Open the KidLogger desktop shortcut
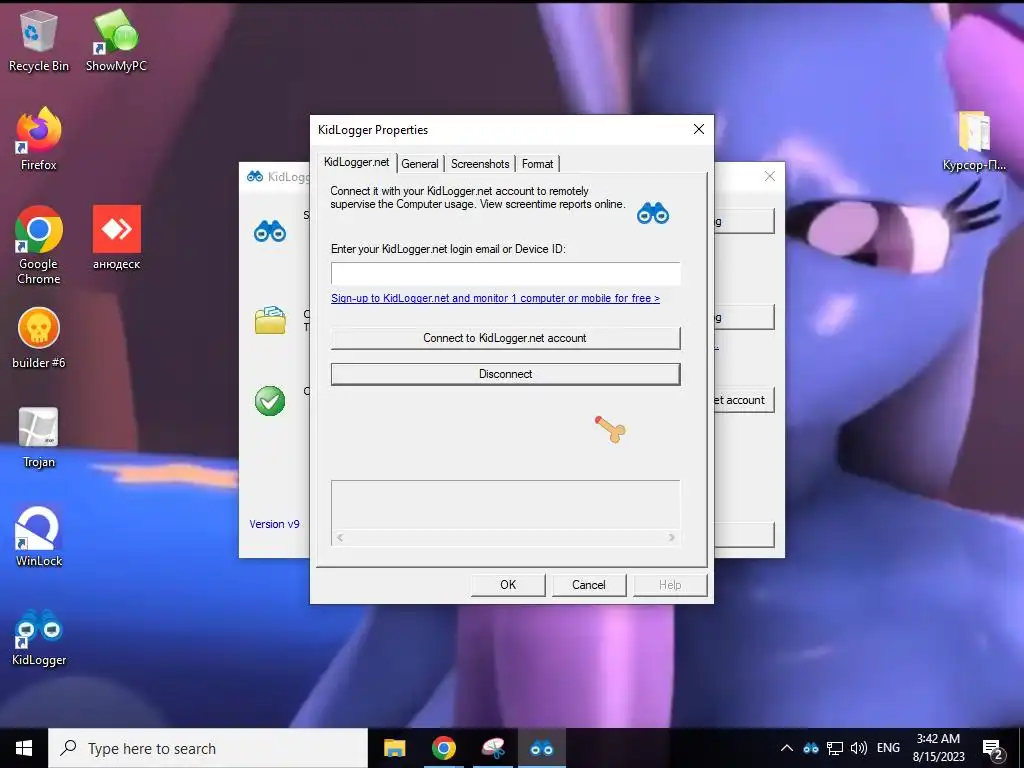This screenshot has height=768, width=1024. pos(39,636)
